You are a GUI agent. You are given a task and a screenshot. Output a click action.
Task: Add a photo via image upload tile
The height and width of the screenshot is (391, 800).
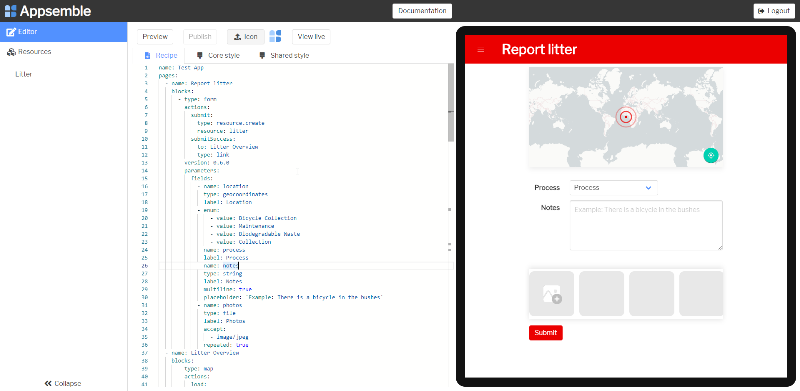coord(552,294)
